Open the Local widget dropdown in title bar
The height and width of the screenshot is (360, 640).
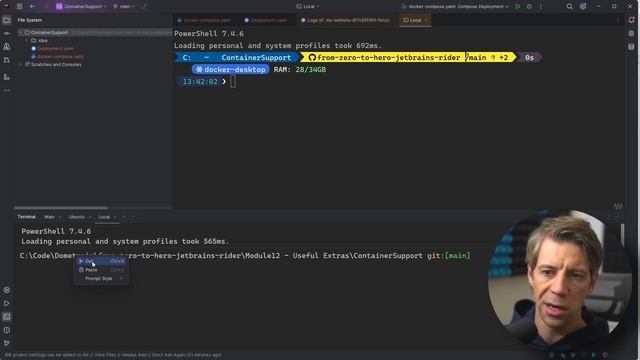coord(307,7)
